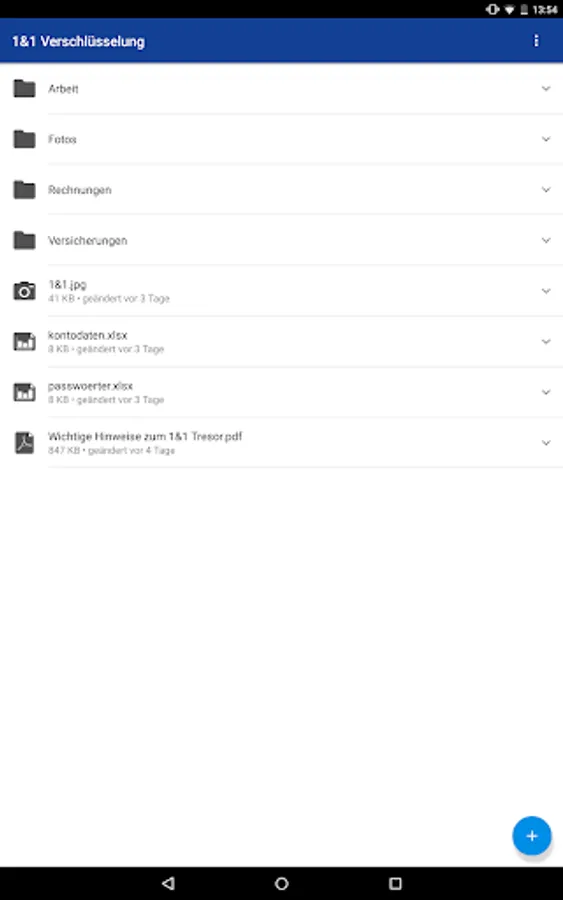
Task: Expand options chevron for Rechnungen folder
Action: click(x=546, y=189)
